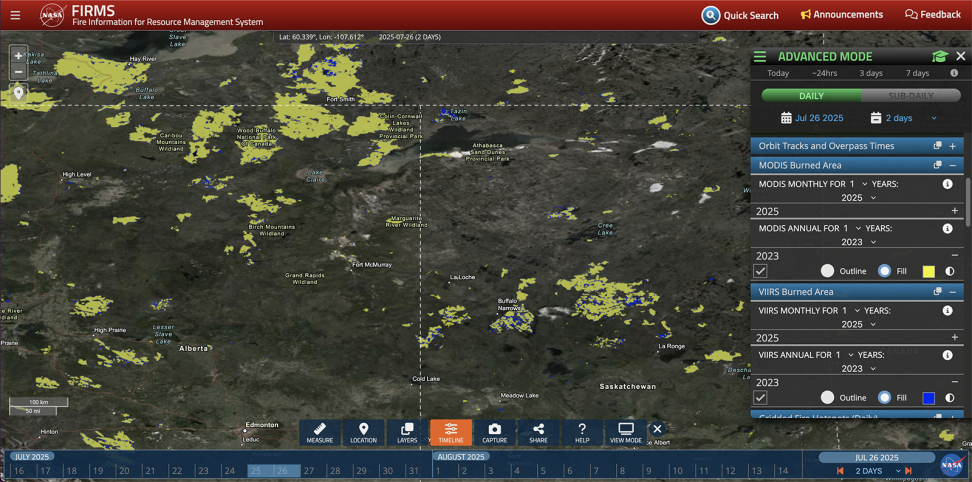The width and height of the screenshot is (972, 482).
Task: Open the View Mode tool
Action: 626,432
